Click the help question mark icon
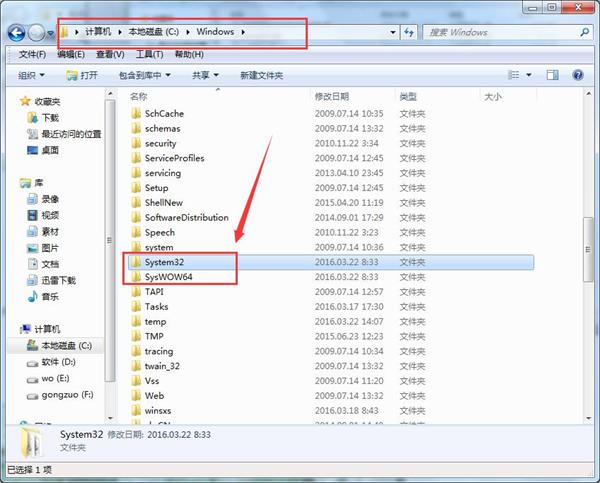 tap(580, 75)
